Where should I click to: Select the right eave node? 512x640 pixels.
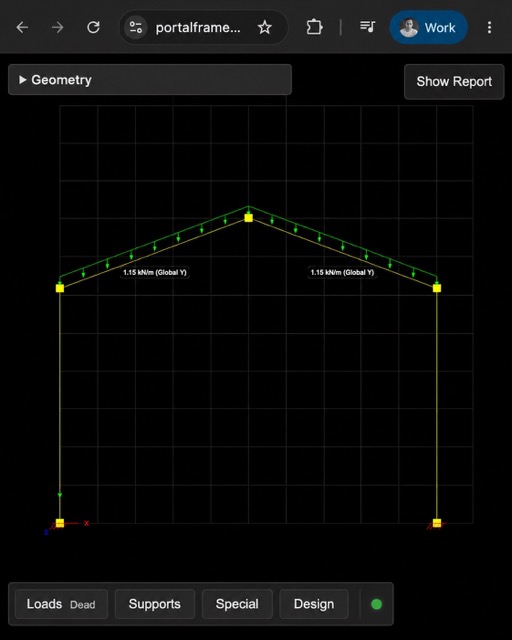437,289
